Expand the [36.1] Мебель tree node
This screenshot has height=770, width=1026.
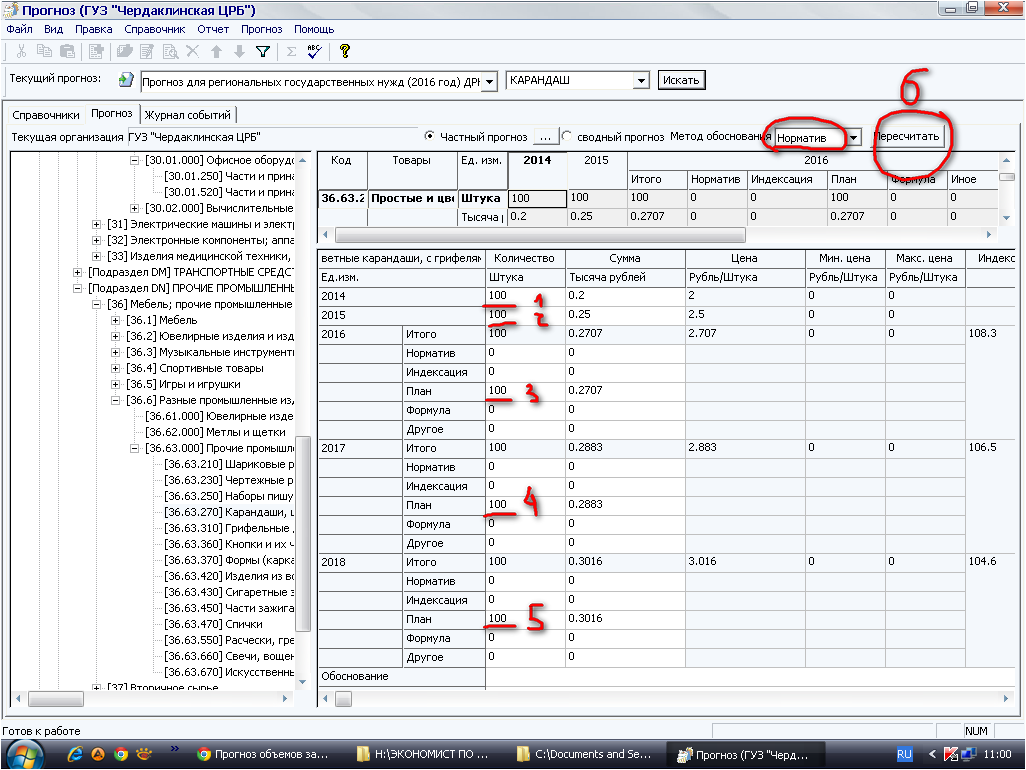pyautogui.click(x=116, y=320)
